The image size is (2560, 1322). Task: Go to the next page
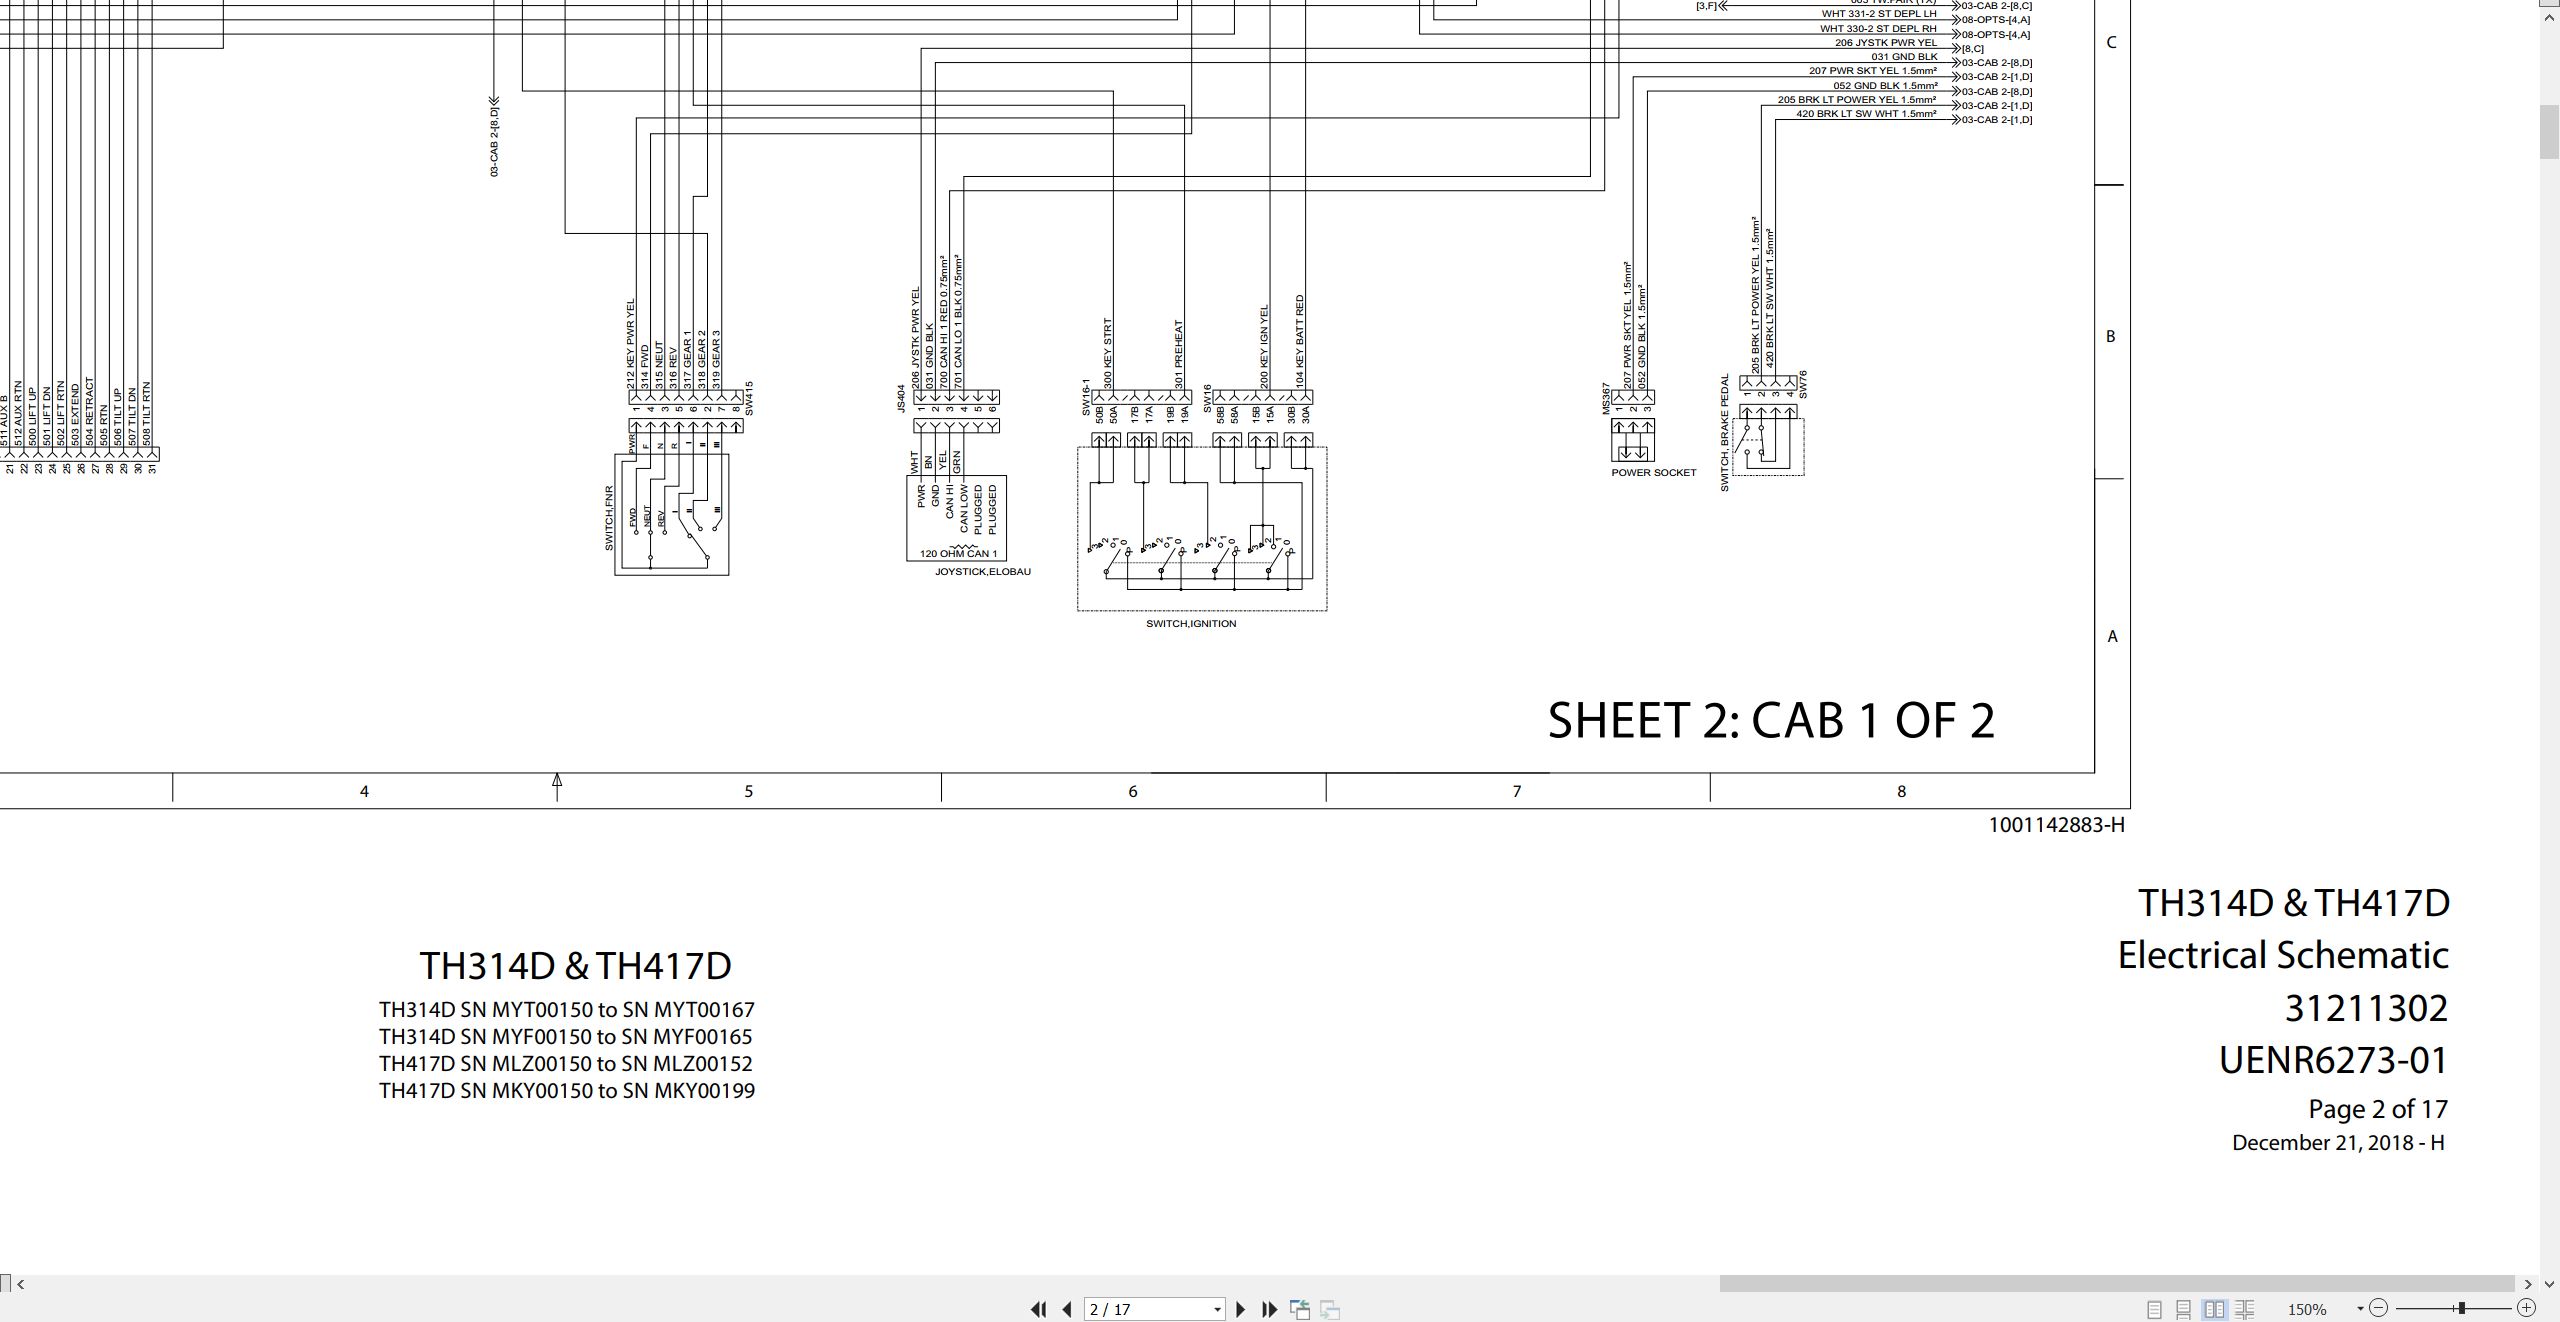coord(1241,1309)
